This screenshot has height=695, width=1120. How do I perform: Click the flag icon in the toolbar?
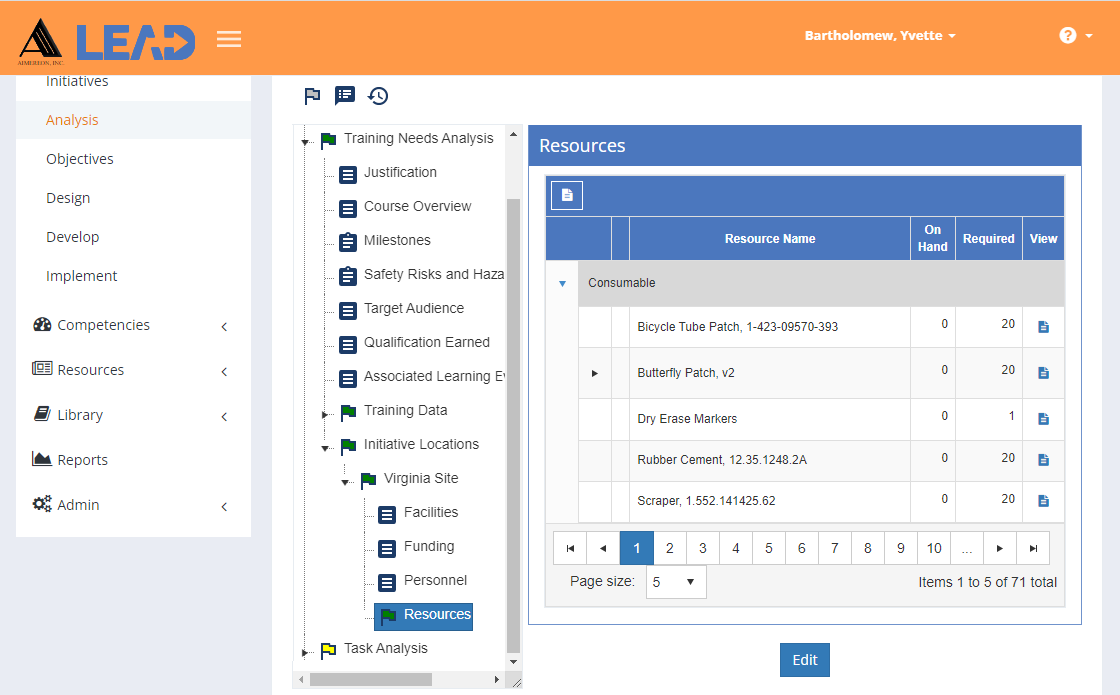[x=312, y=96]
